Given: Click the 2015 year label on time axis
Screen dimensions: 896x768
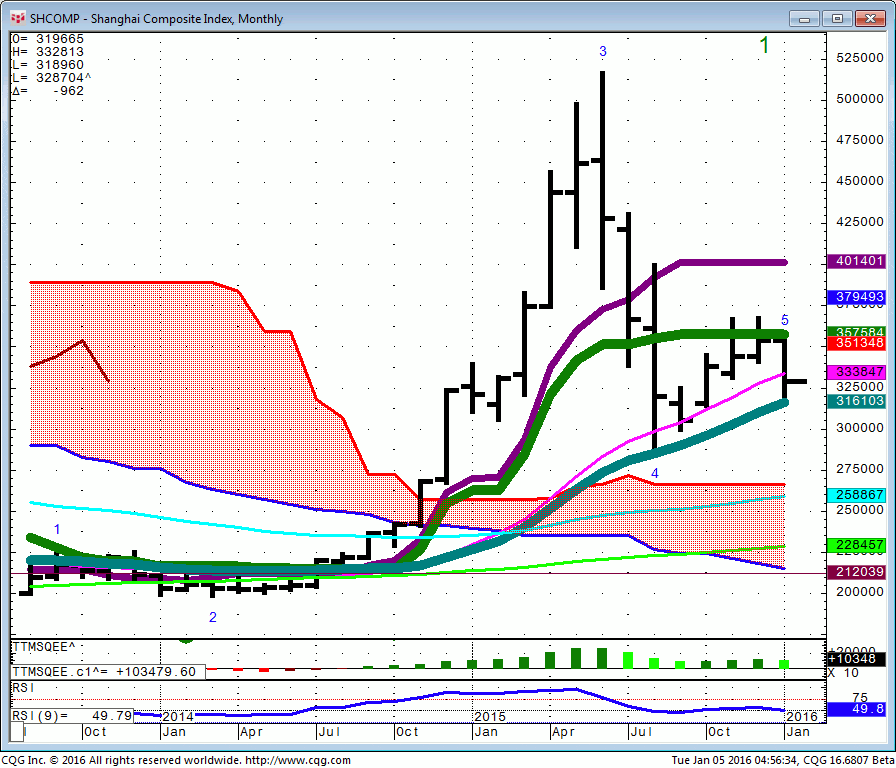Looking at the screenshot, I should coord(490,717).
